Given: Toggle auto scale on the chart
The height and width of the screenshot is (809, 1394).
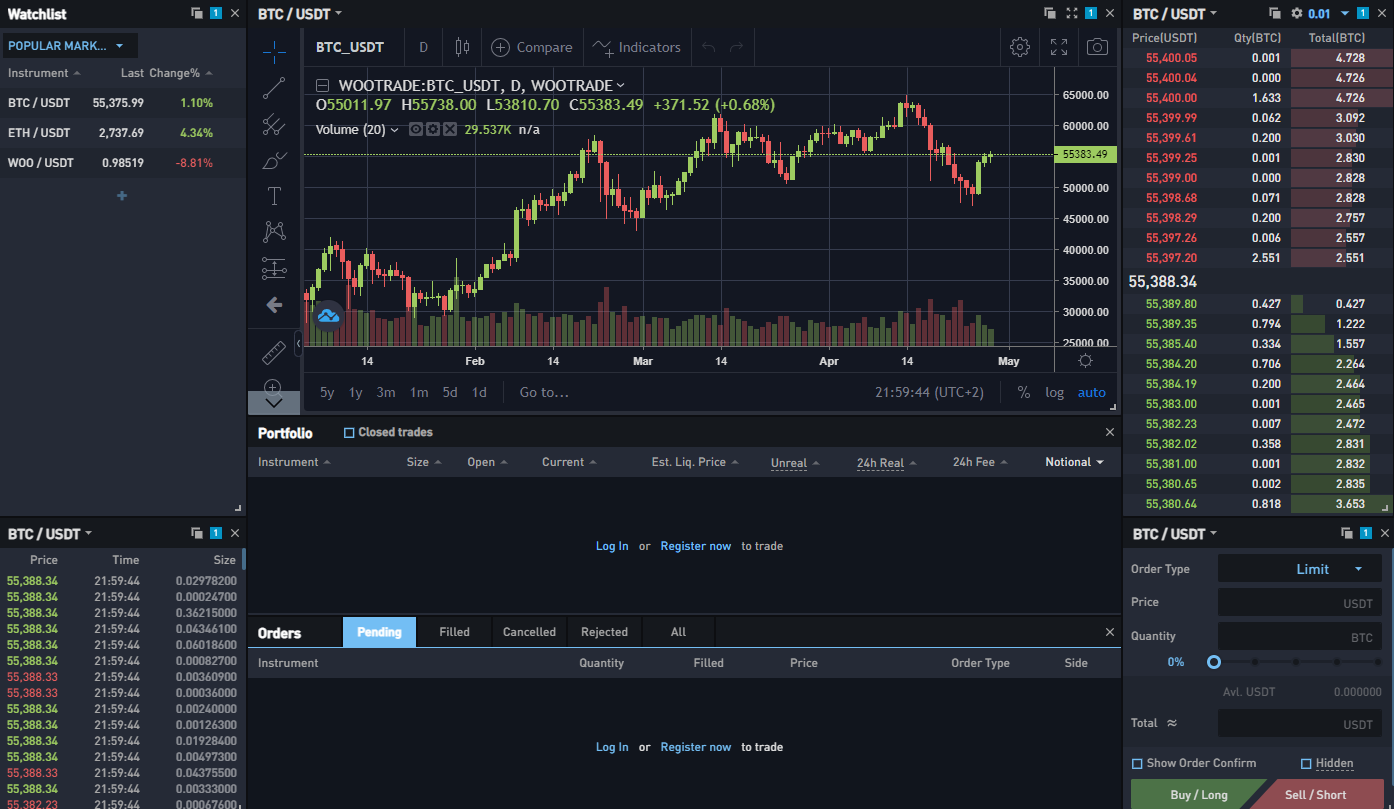Looking at the screenshot, I should (1092, 392).
